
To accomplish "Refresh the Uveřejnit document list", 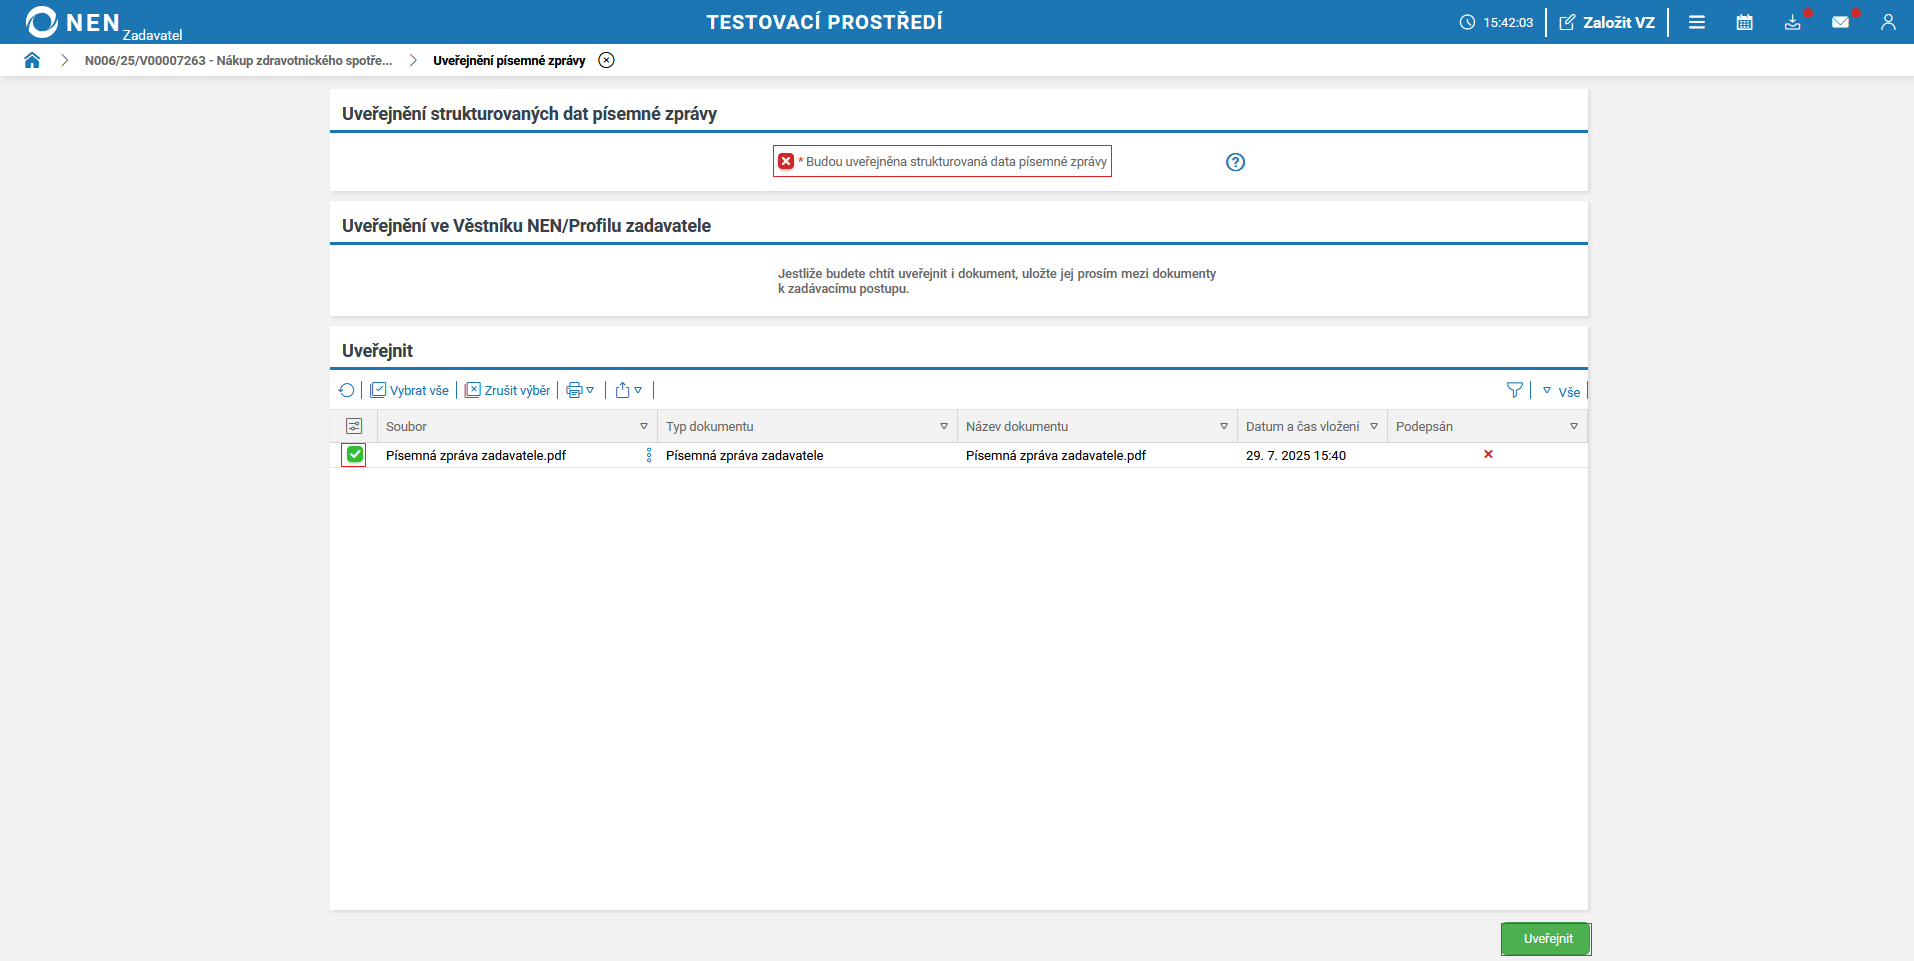I will [x=347, y=390].
